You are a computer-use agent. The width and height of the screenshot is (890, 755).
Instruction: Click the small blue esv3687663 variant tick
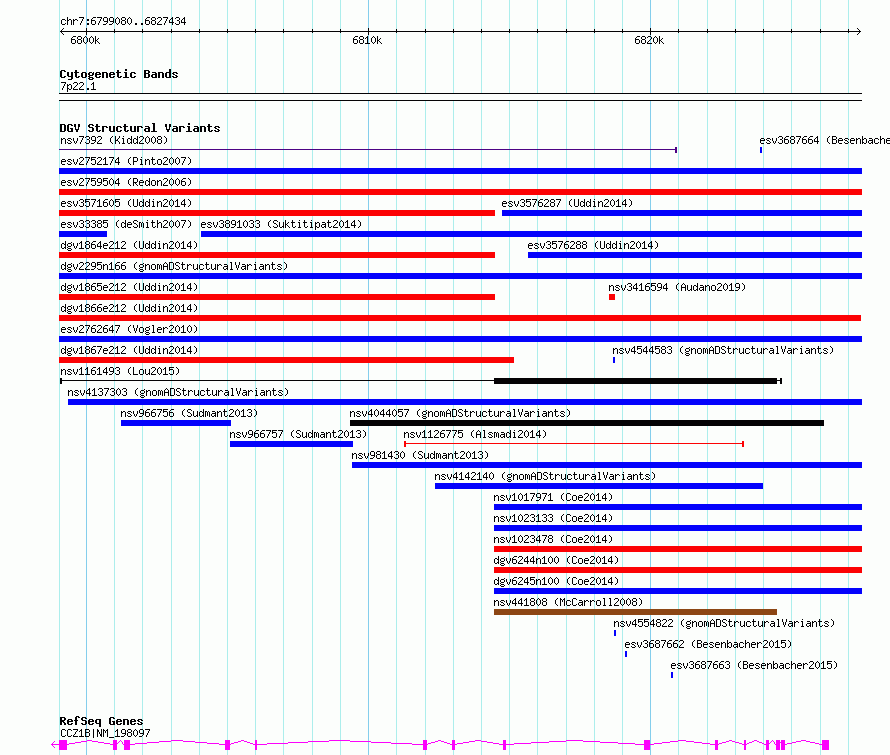point(672,675)
